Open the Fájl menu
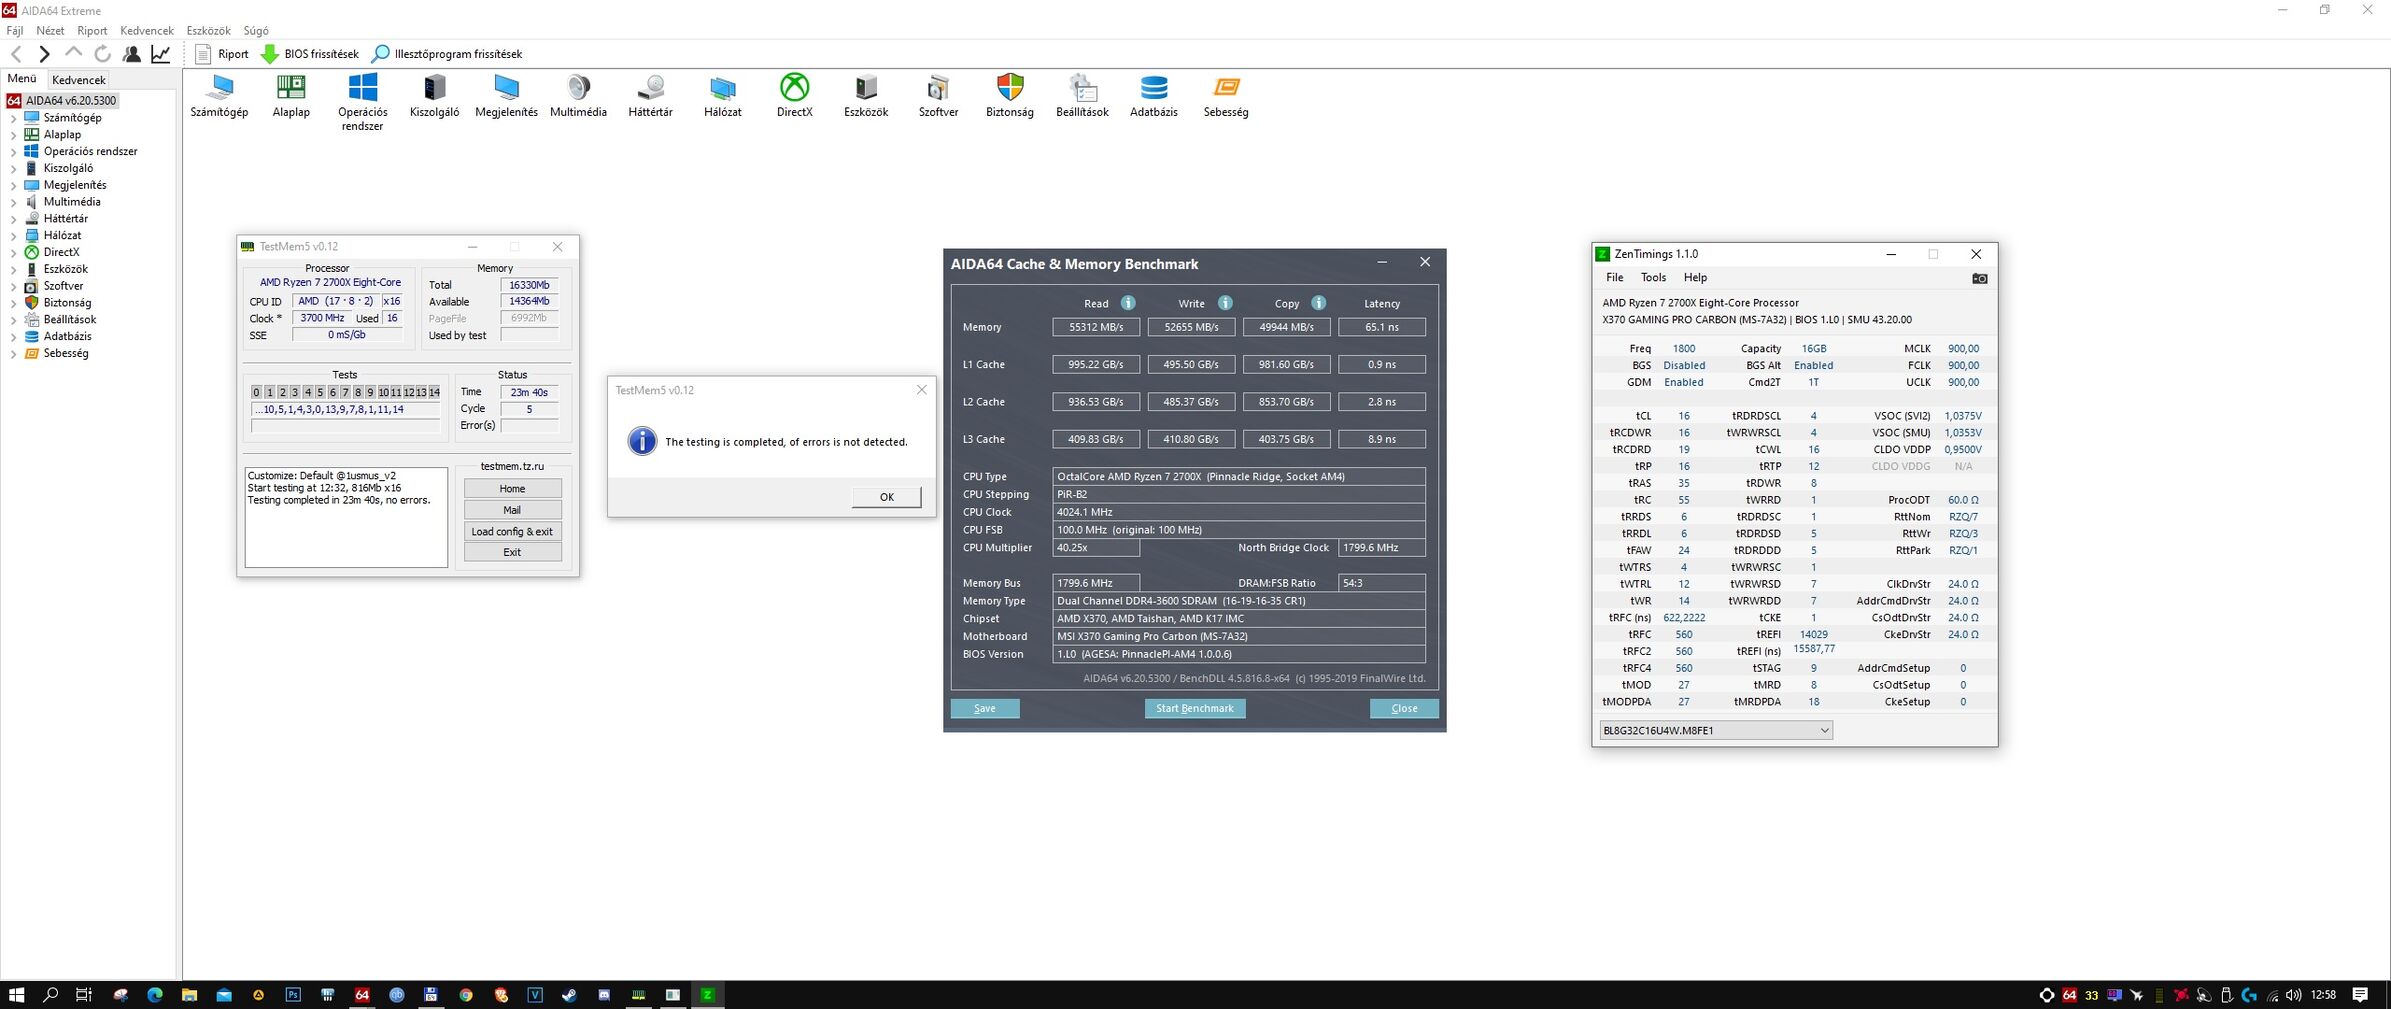This screenshot has width=2391, height=1009. 15,31
